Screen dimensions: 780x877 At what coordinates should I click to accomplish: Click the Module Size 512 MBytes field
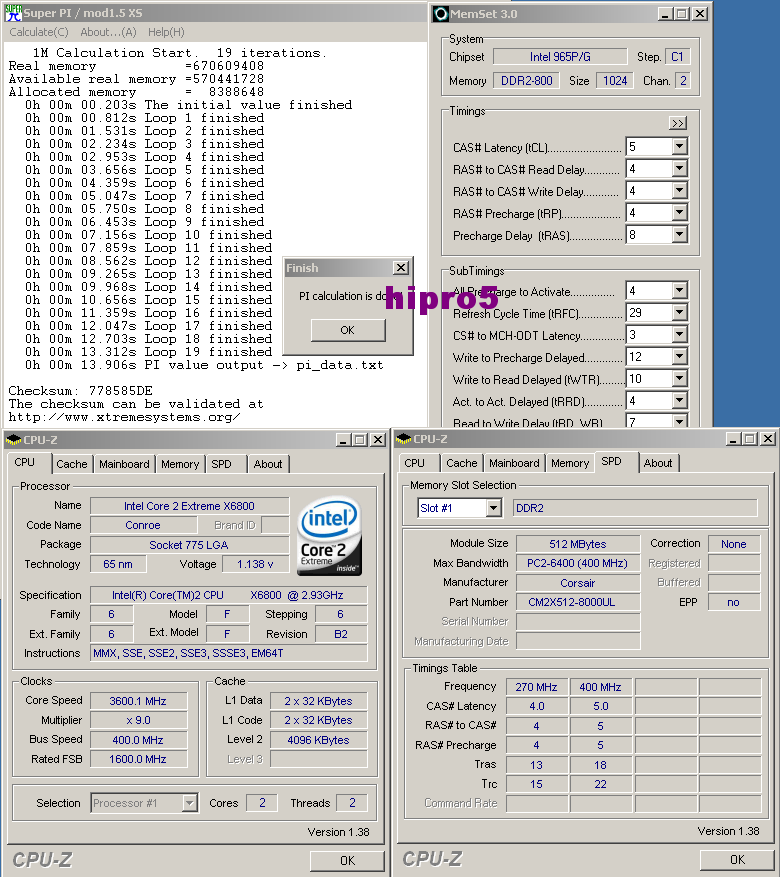coord(578,544)
